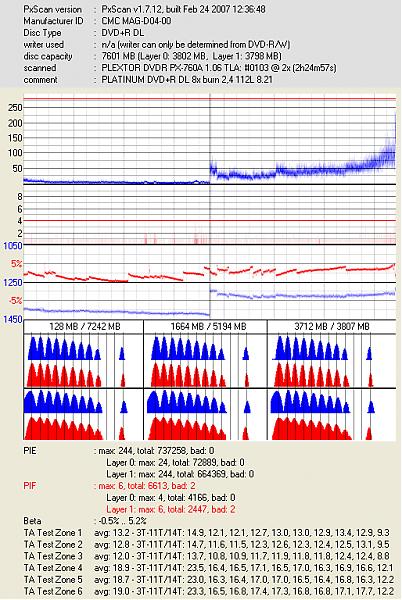This screenshot has height=600, width=402.
Task: Click the '6' PIF axis label
Action: point(20,209)
